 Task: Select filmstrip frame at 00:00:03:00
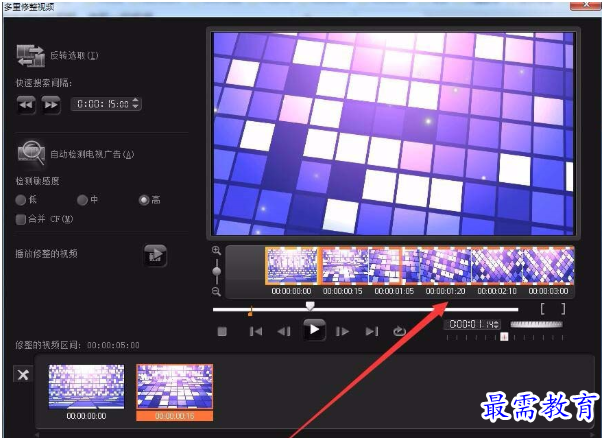point(548,266)
